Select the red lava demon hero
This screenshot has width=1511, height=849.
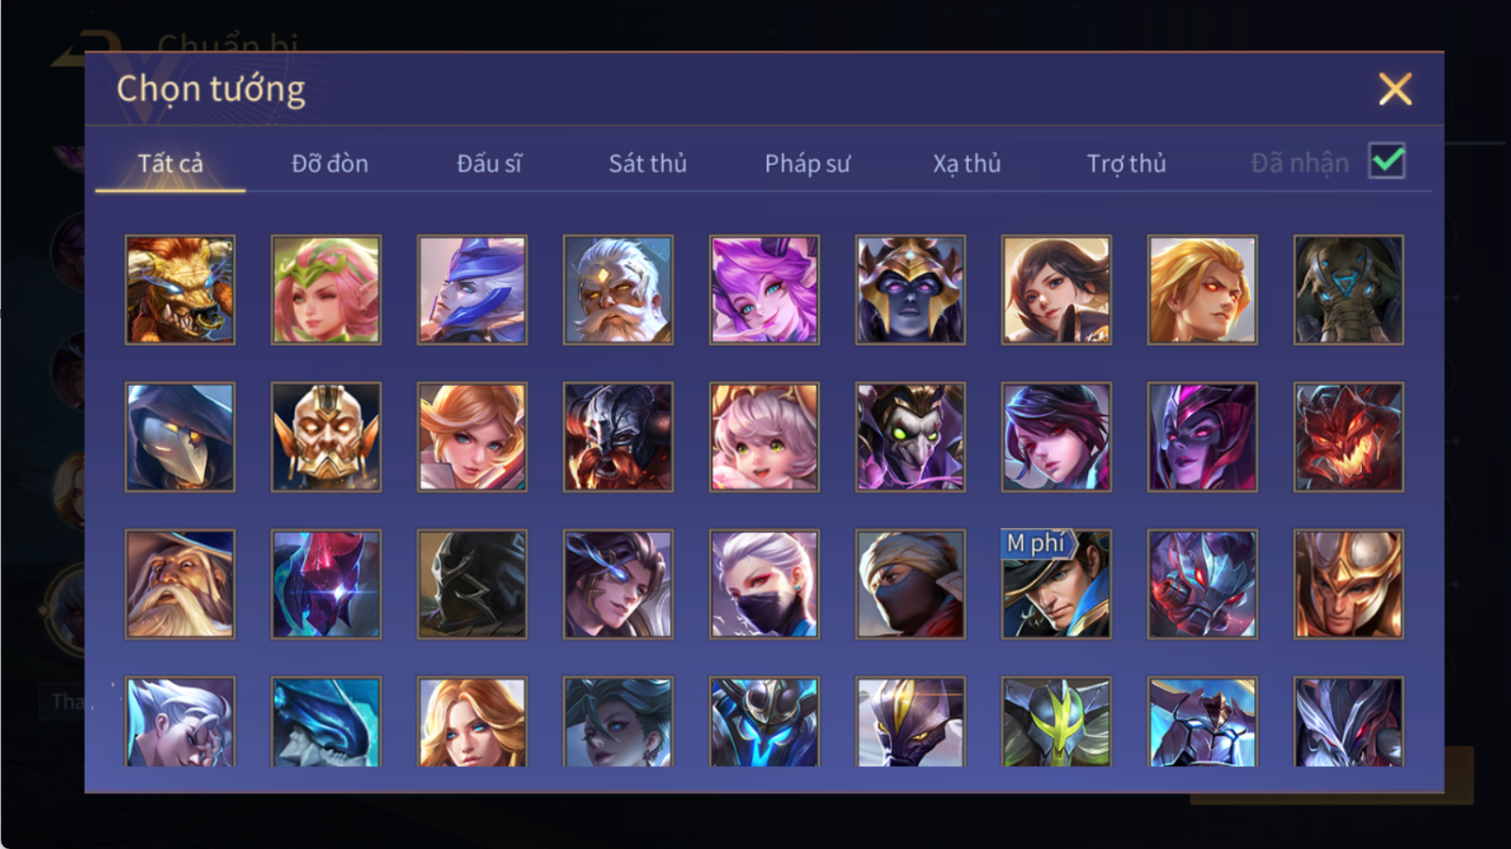point(1348,437)
